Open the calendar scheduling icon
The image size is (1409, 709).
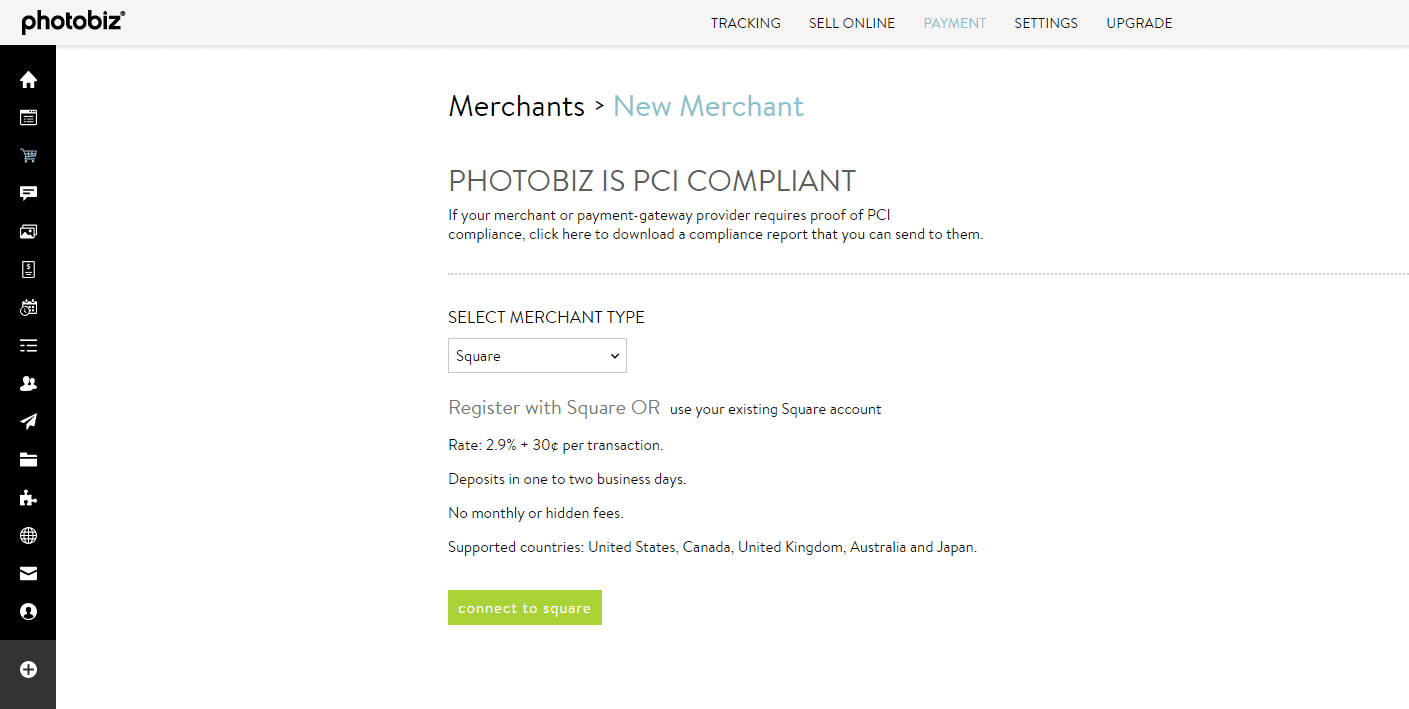(x=28, y=308)
